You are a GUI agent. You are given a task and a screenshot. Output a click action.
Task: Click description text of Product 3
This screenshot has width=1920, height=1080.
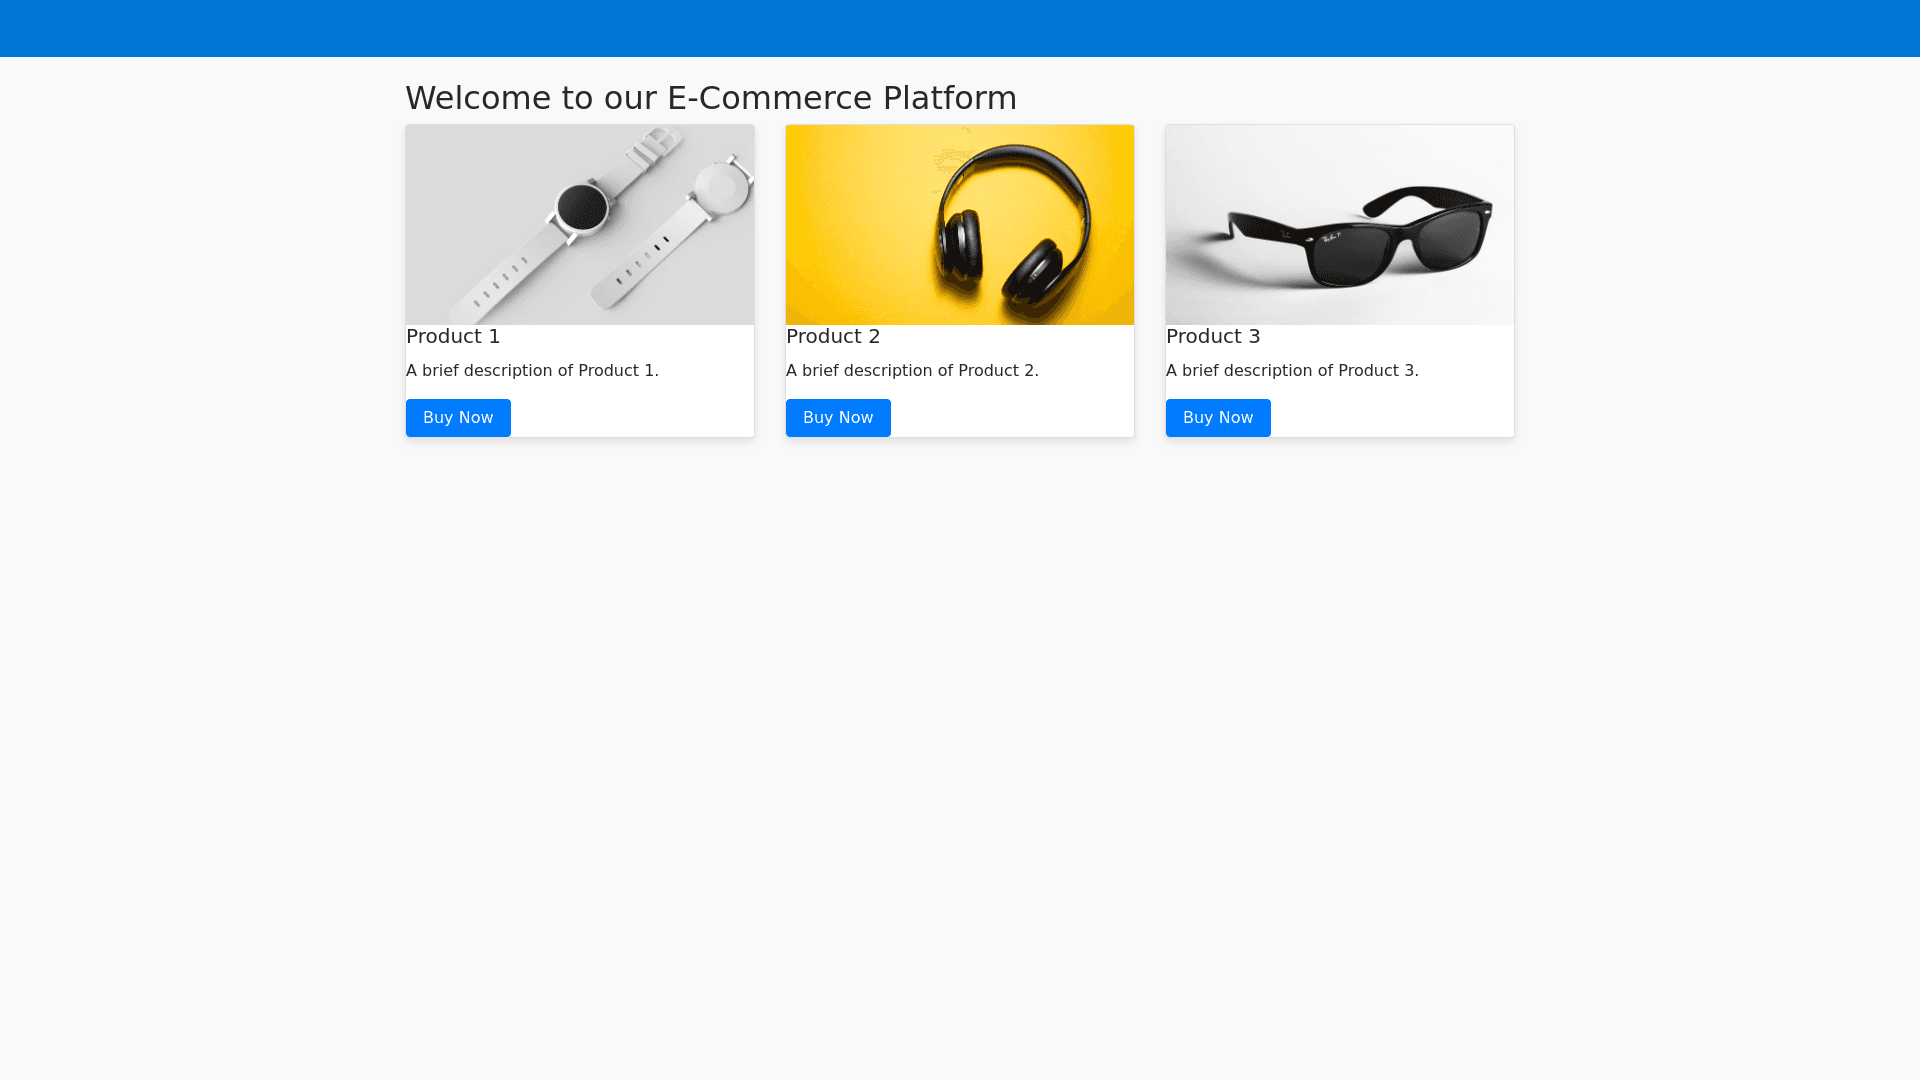(x=1292, y=371)
